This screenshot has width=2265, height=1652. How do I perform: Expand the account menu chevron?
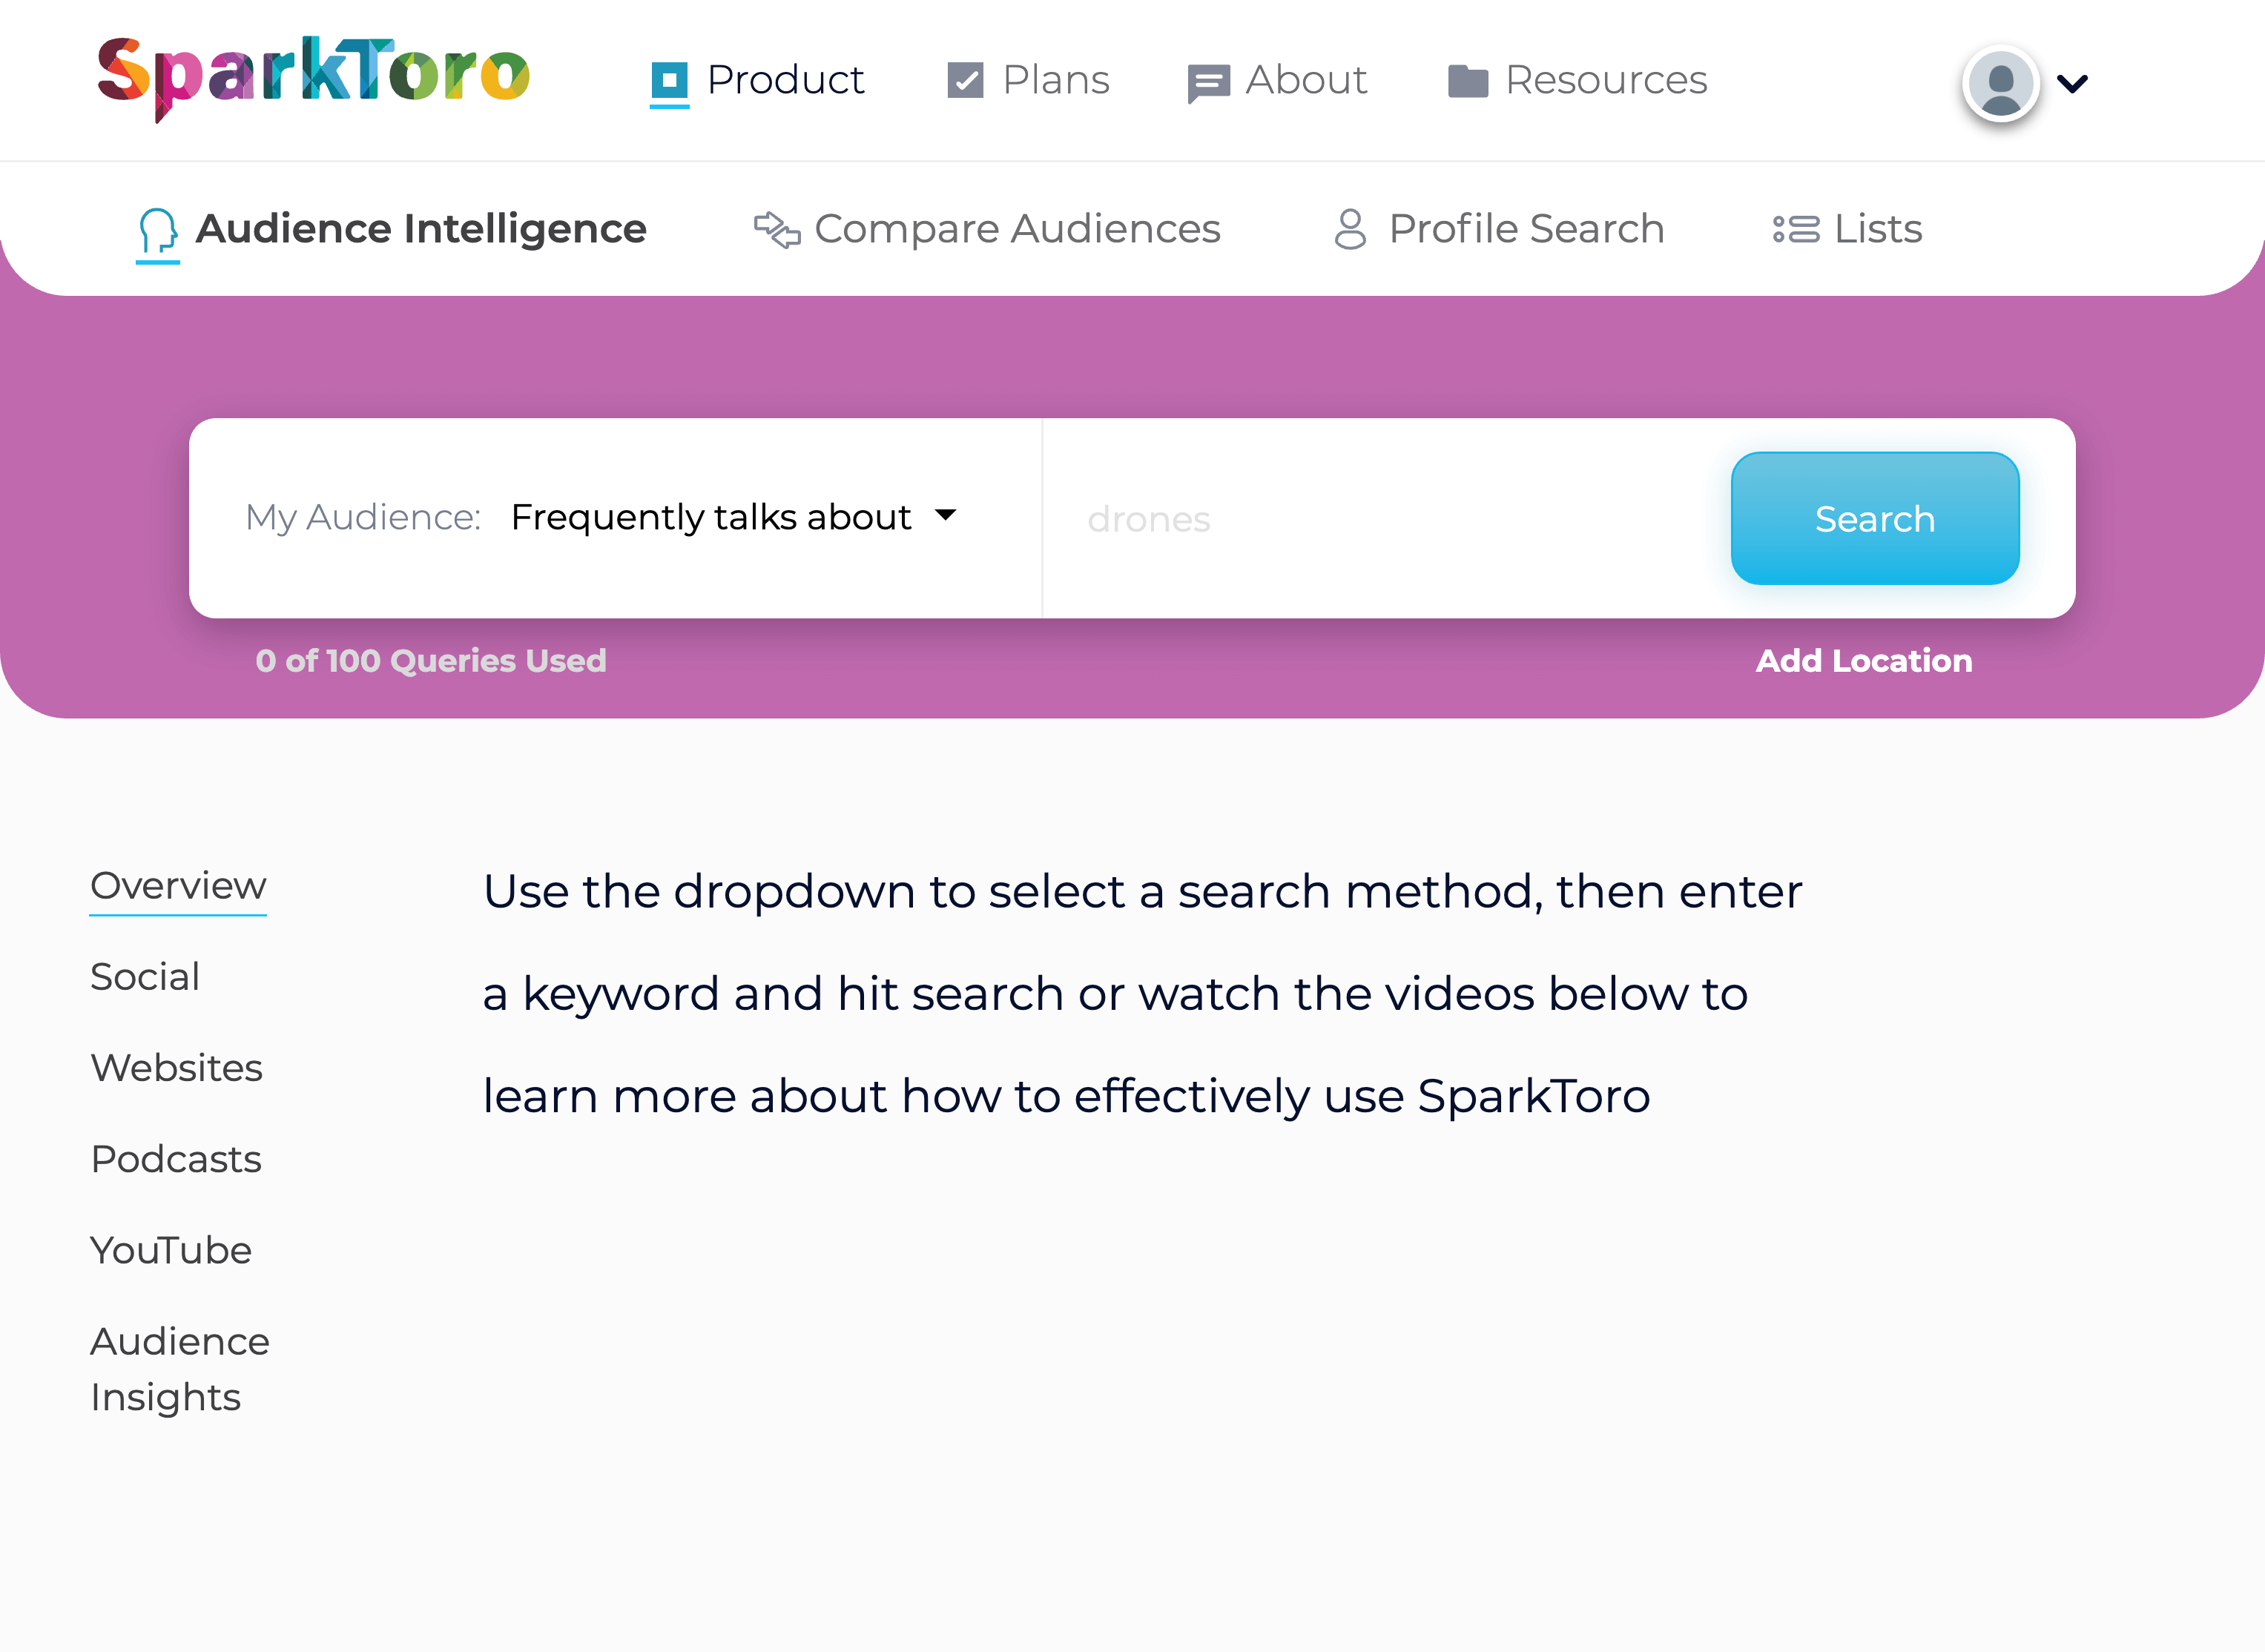(2072, 84)
